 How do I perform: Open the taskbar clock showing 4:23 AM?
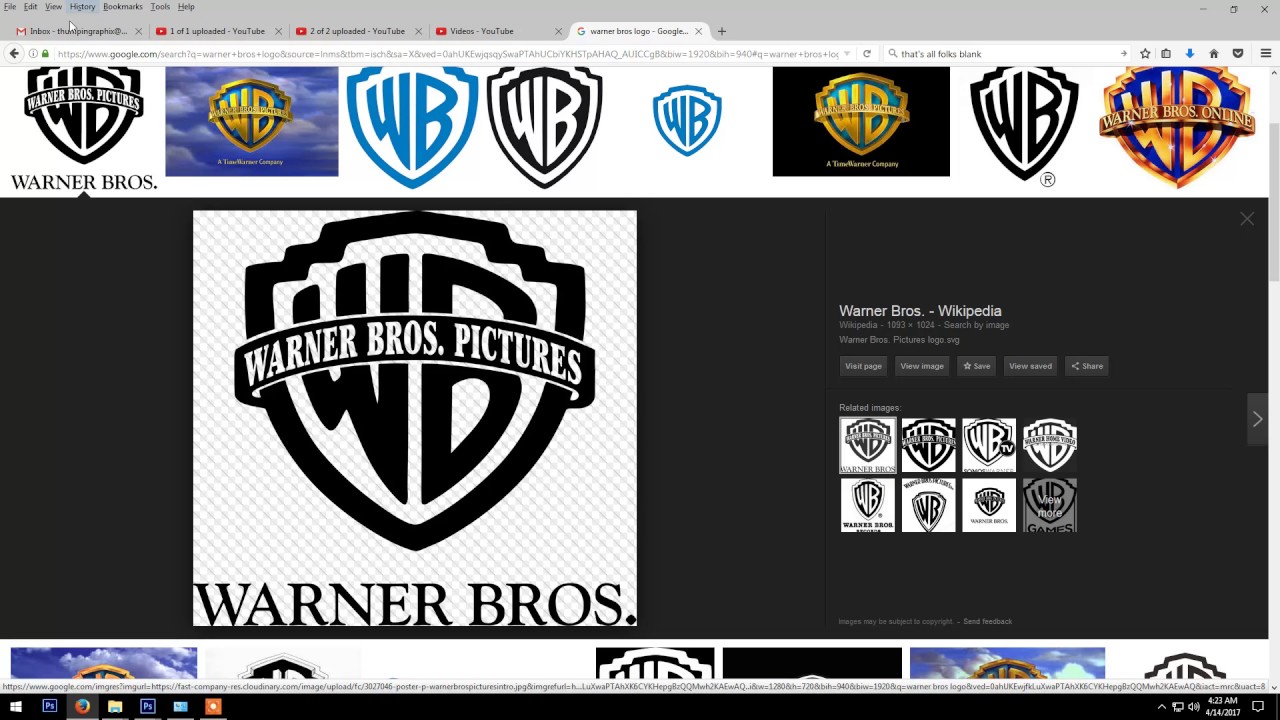click(x=1222, y=707)
